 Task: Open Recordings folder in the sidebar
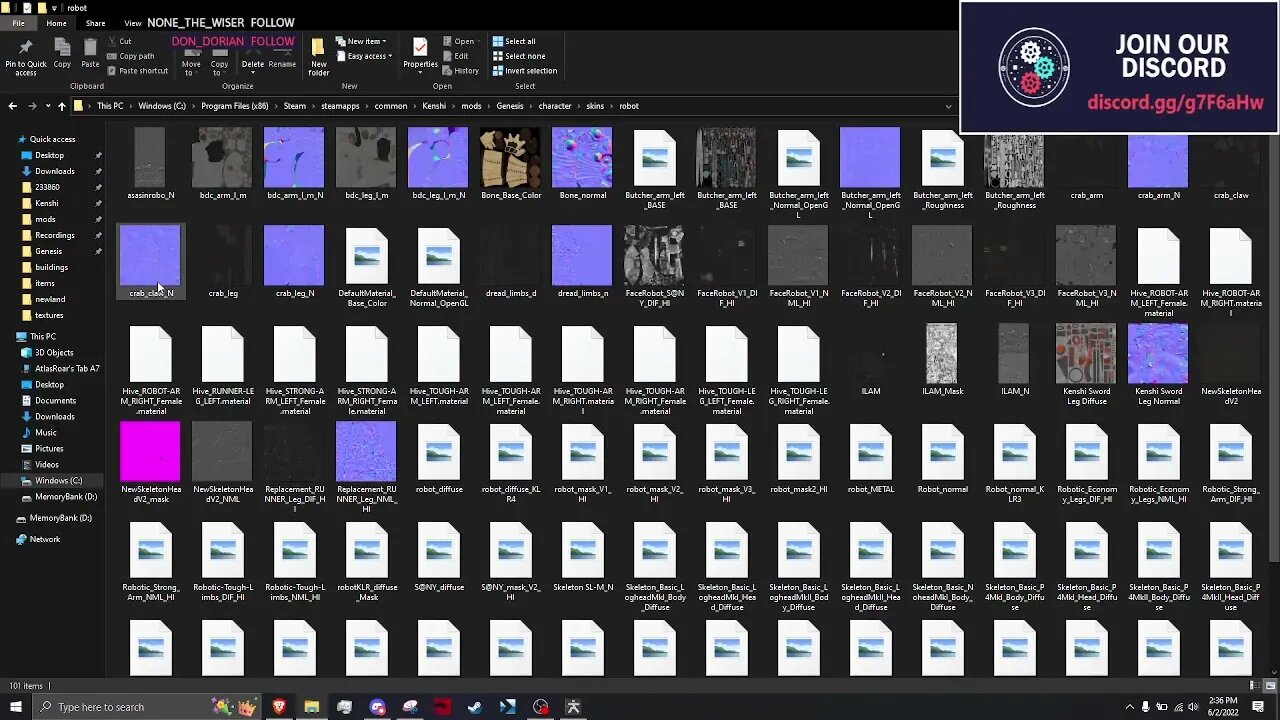(54, 235)
